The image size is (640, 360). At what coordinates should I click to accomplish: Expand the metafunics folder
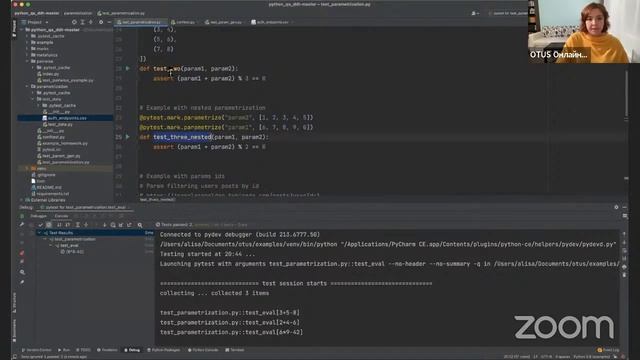[x=27, y=55]
